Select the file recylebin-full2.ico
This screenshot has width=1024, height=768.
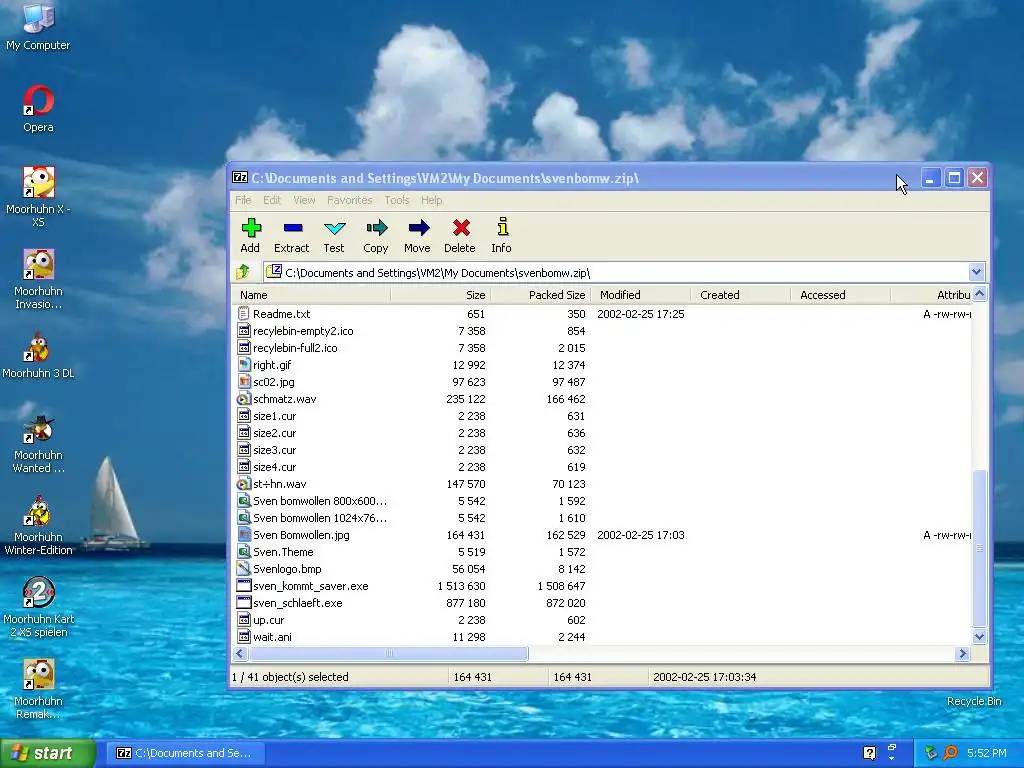(x=295, y=348)
